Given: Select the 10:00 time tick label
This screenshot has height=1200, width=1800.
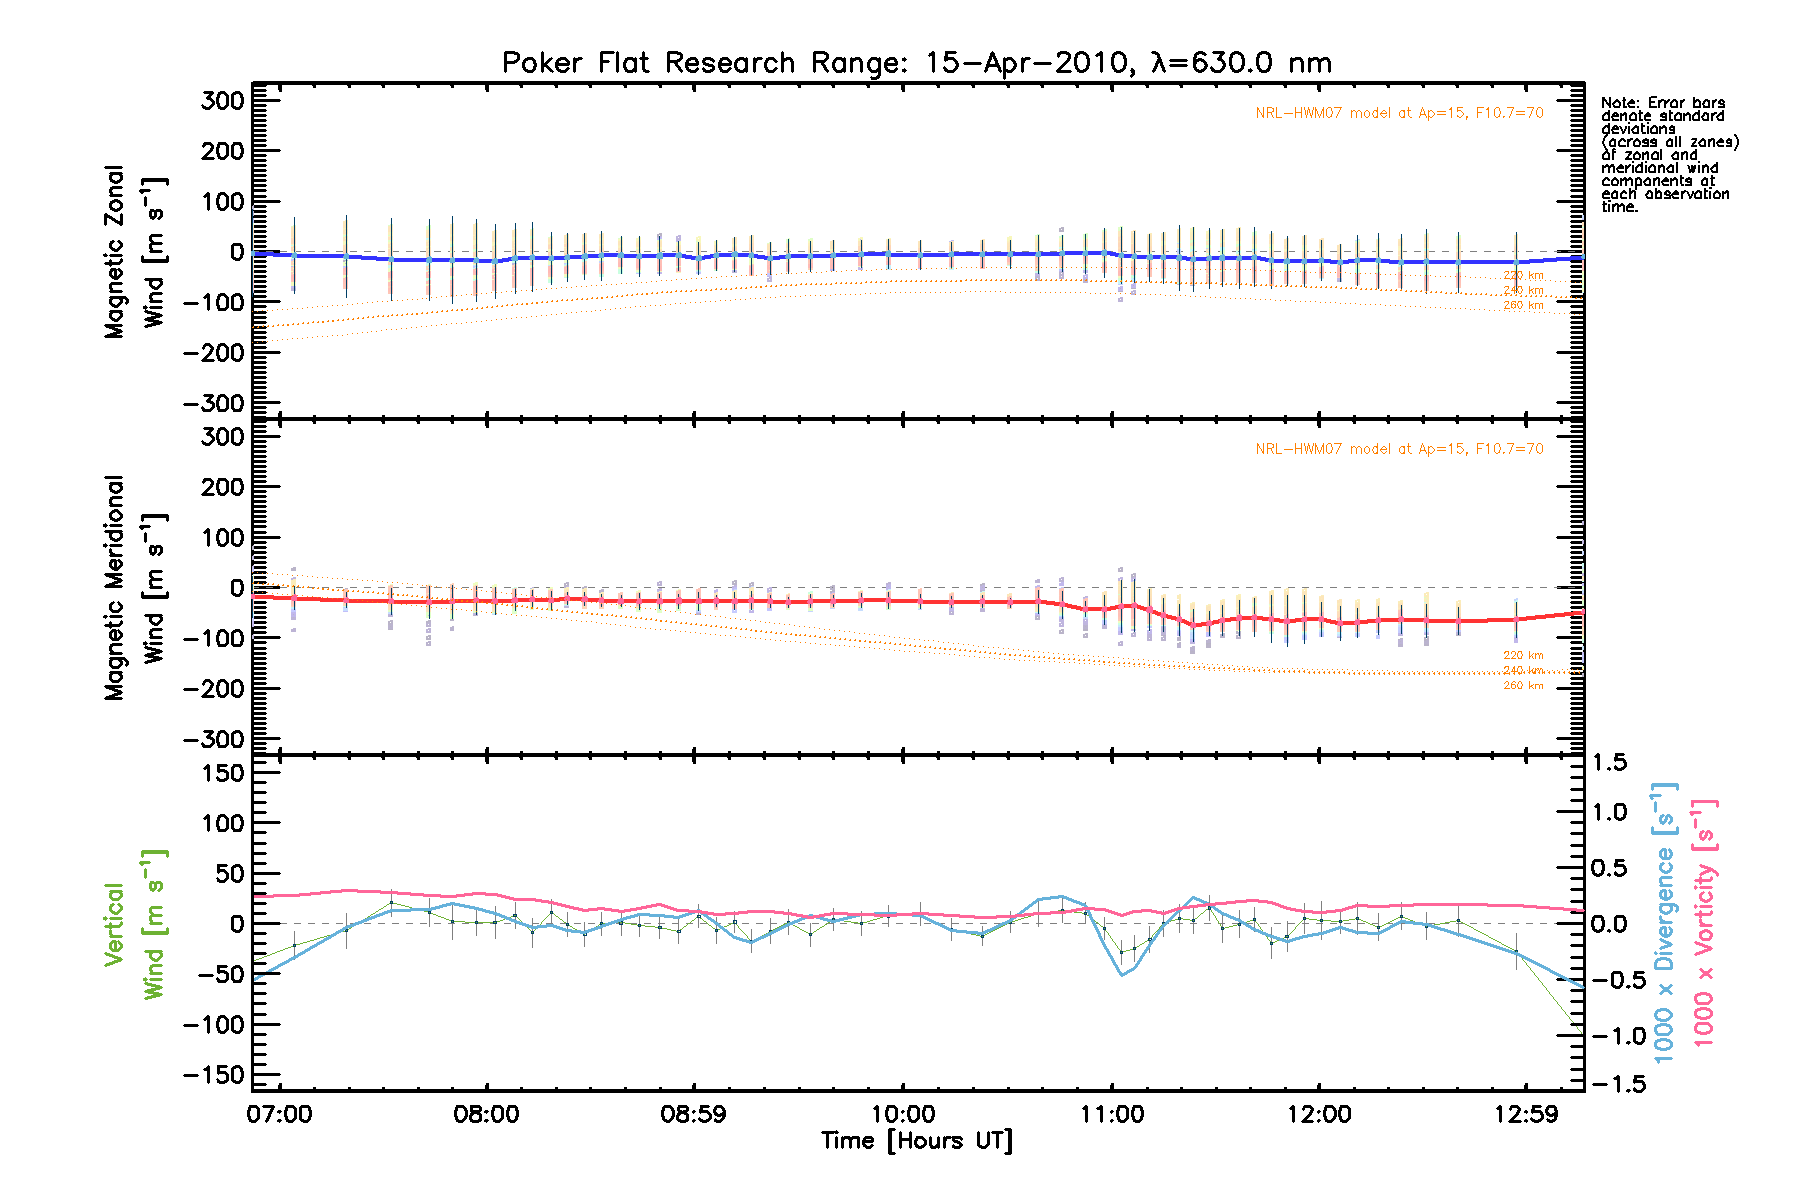Looking at the screenshot, I should 903,1114.
